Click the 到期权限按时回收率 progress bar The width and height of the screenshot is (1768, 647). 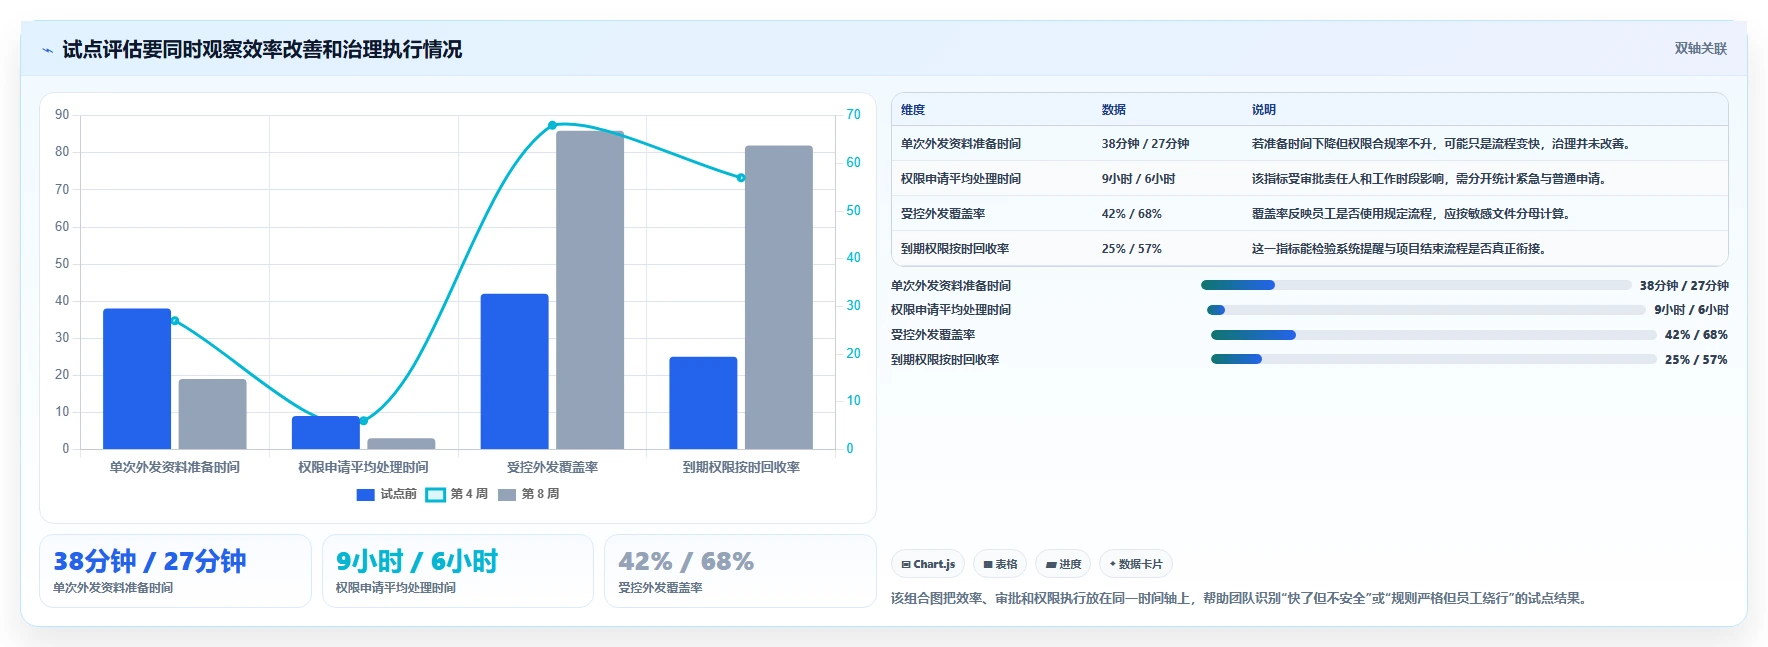click(1434, 359)
